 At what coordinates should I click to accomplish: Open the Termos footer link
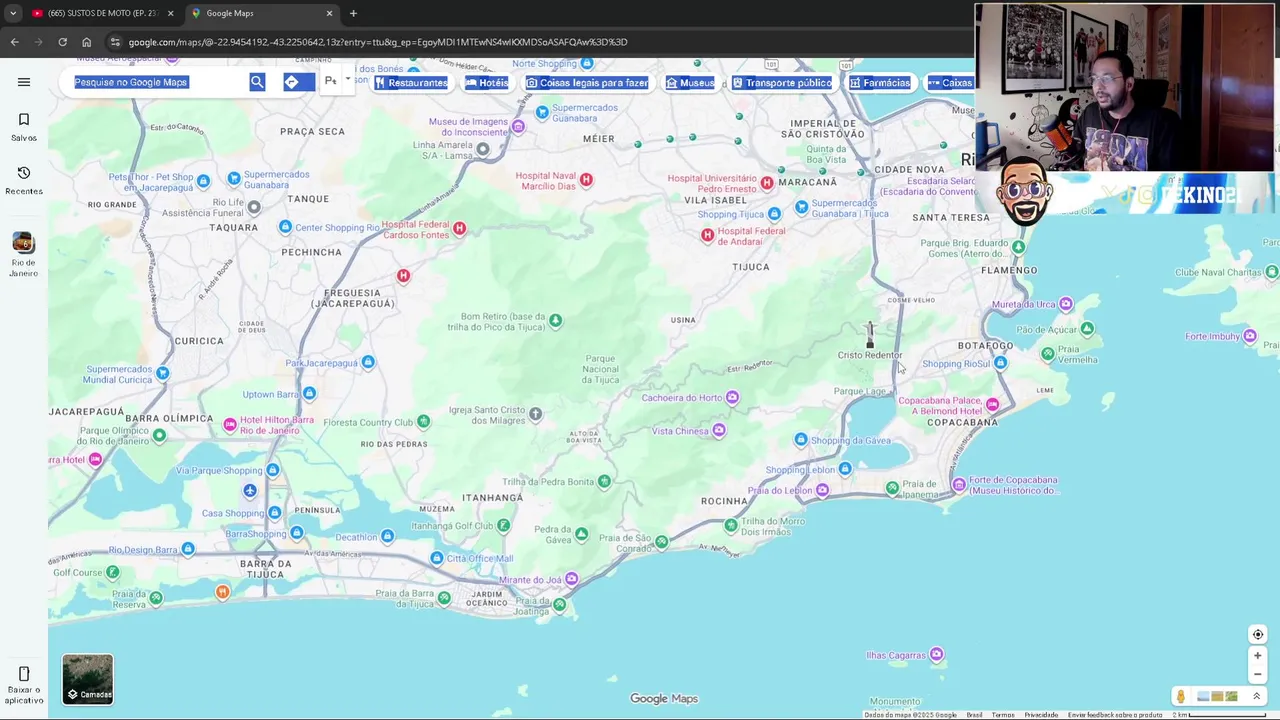pos(1003,715)
